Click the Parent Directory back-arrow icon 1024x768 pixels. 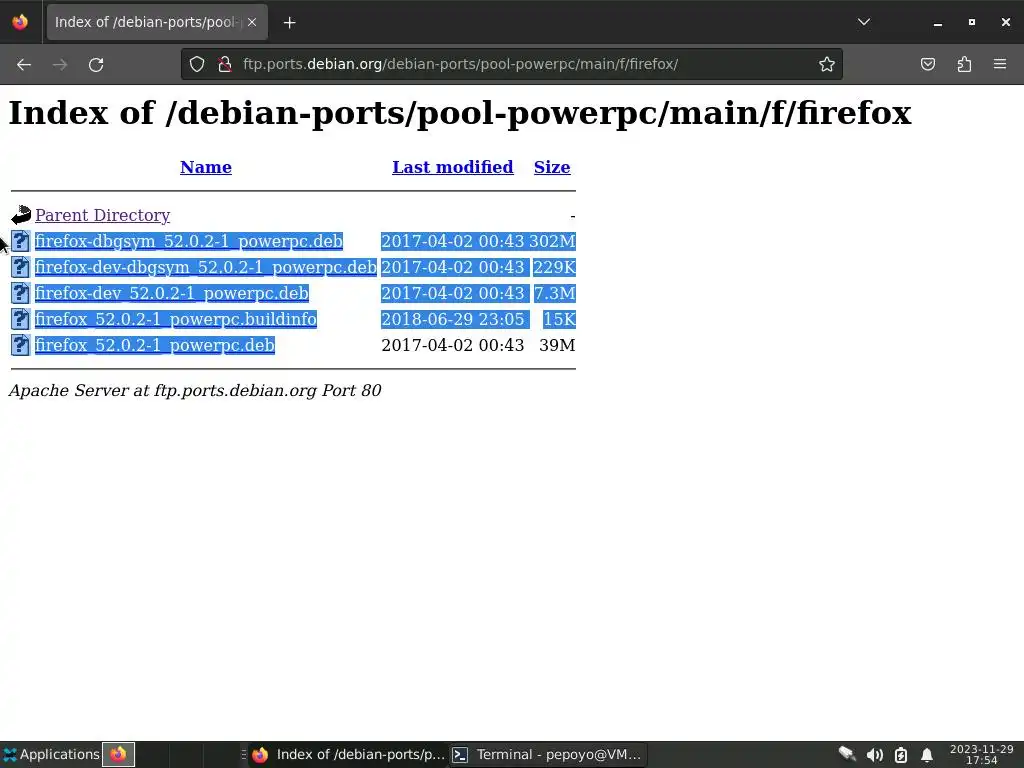(21, 215)
